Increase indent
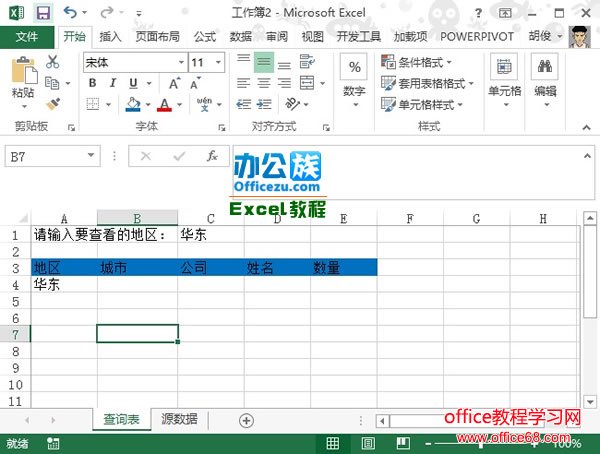The image size is (600, 454). point(264,104)
